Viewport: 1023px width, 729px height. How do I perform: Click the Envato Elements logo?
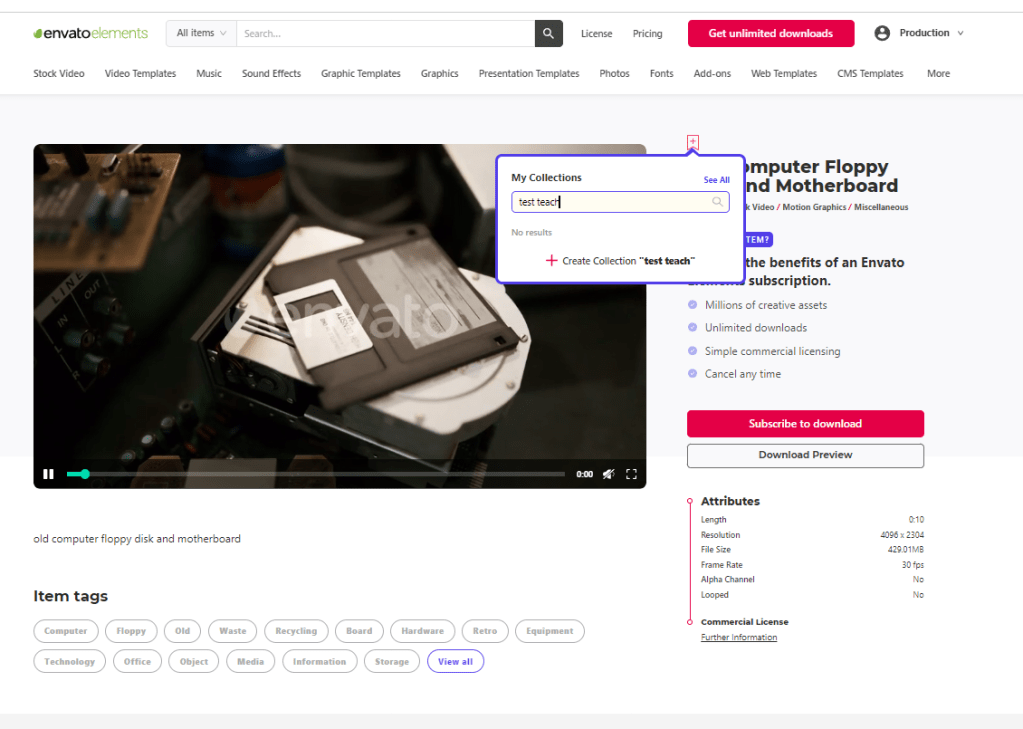(91, 33)
